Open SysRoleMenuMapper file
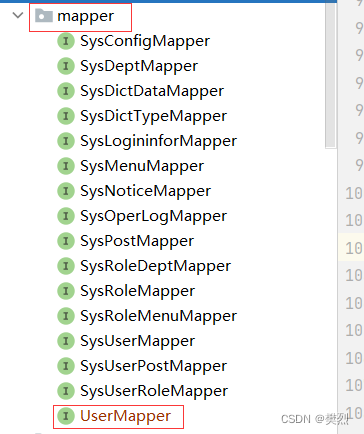364x434 pixels. pyautogui.click(x=158, y=317)
